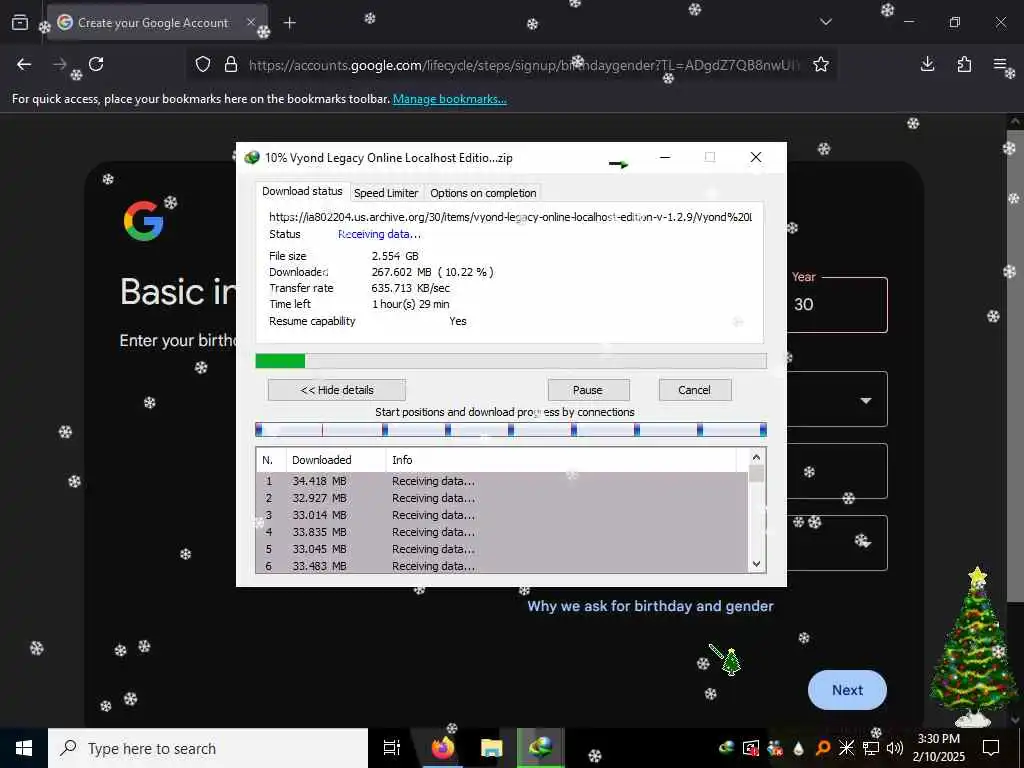Reload the Google signup page

[96, 64]
